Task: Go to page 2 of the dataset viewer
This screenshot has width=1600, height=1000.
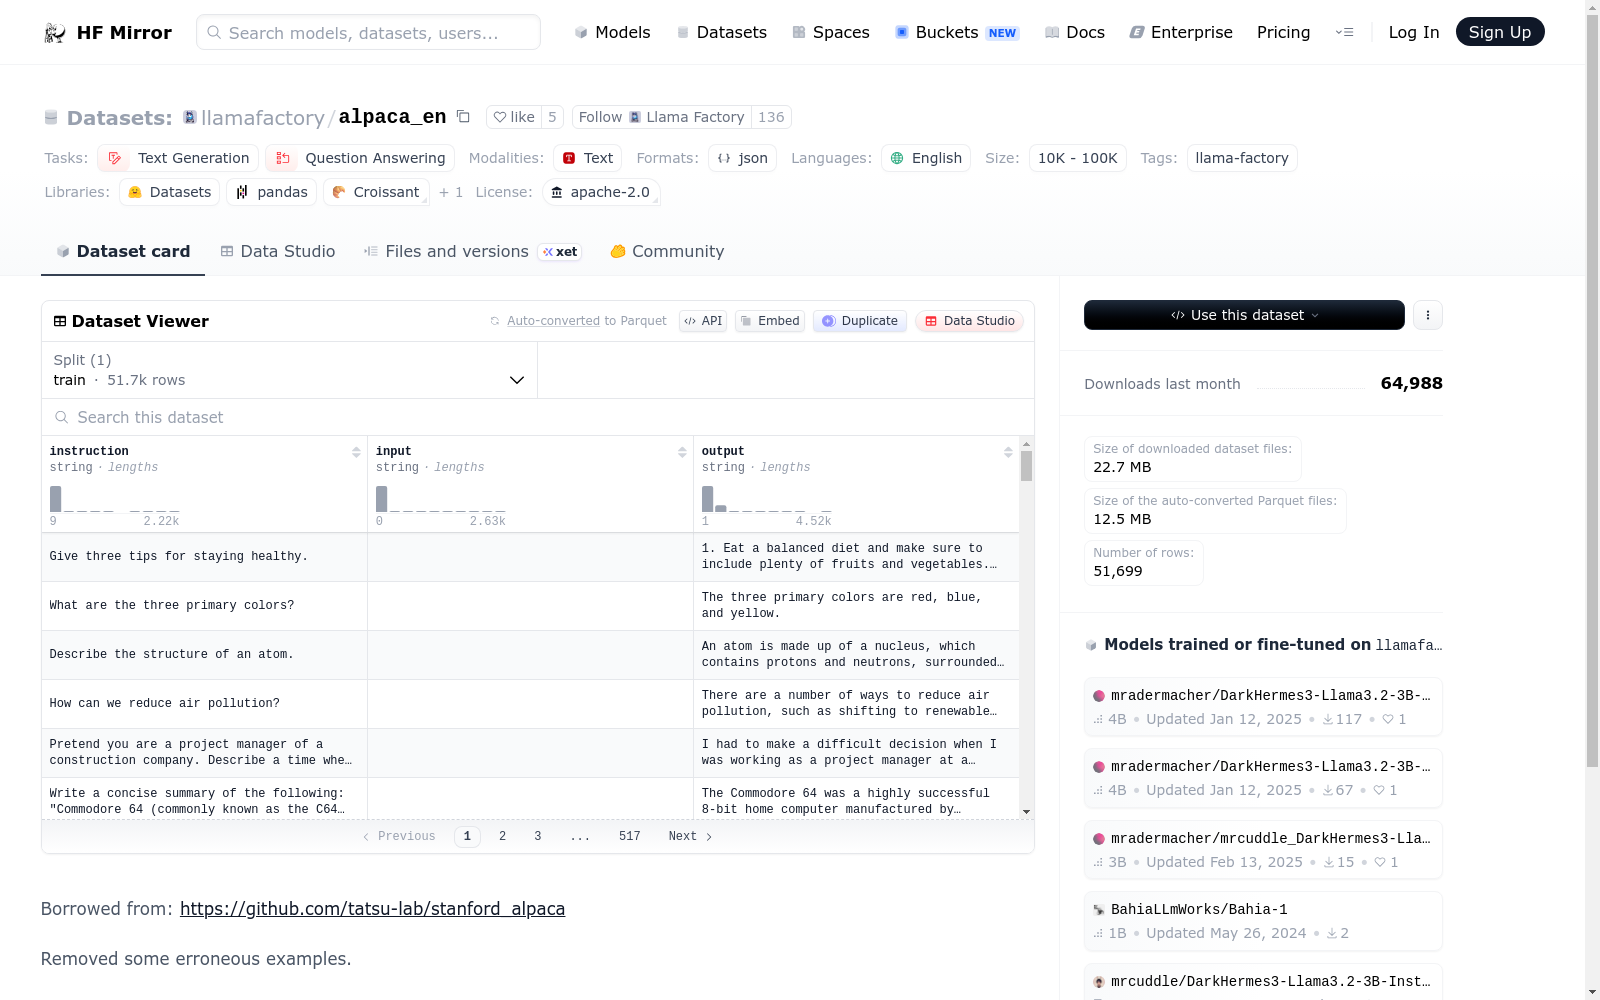Action: pyautogui.click(x=503, y=836)
